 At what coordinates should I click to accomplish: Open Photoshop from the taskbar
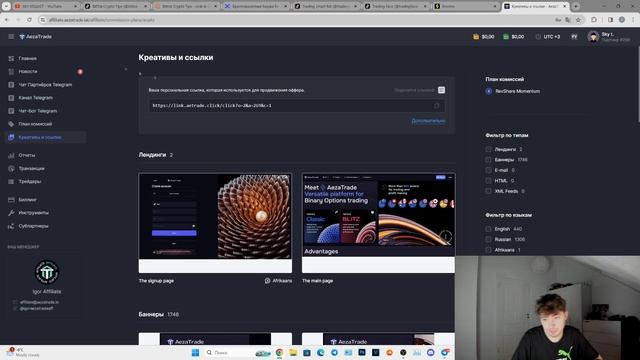tap(362, 352)
